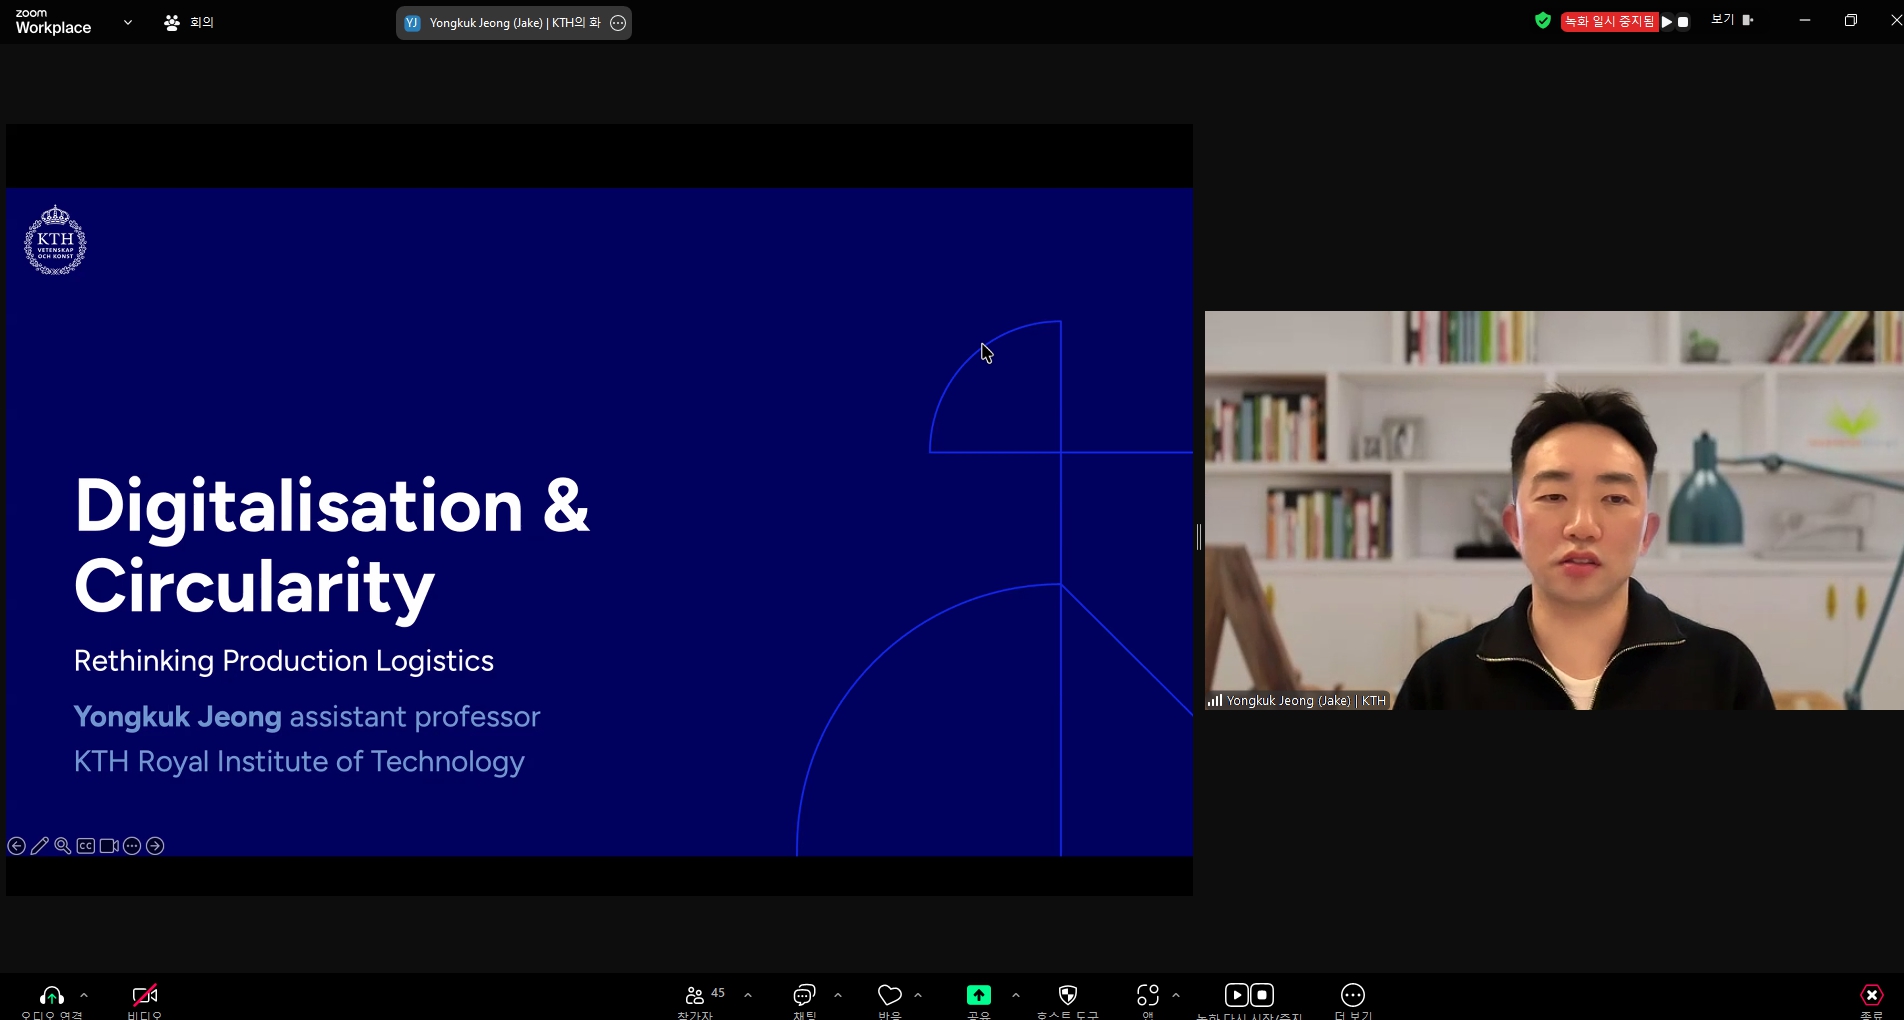Open the 보기 view menu
Viewport: 1904px width, 1020px height.
point(1731,20)
